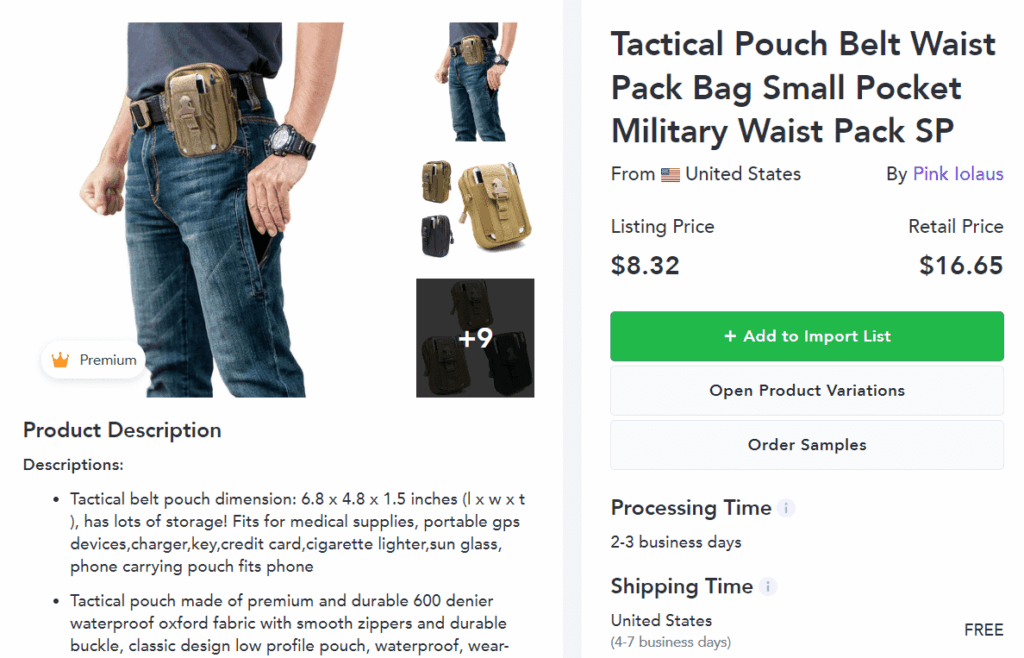Click the product title text
Viewport: 1024px width, 658px height.
pyautogui.click(x=803, y=87)
